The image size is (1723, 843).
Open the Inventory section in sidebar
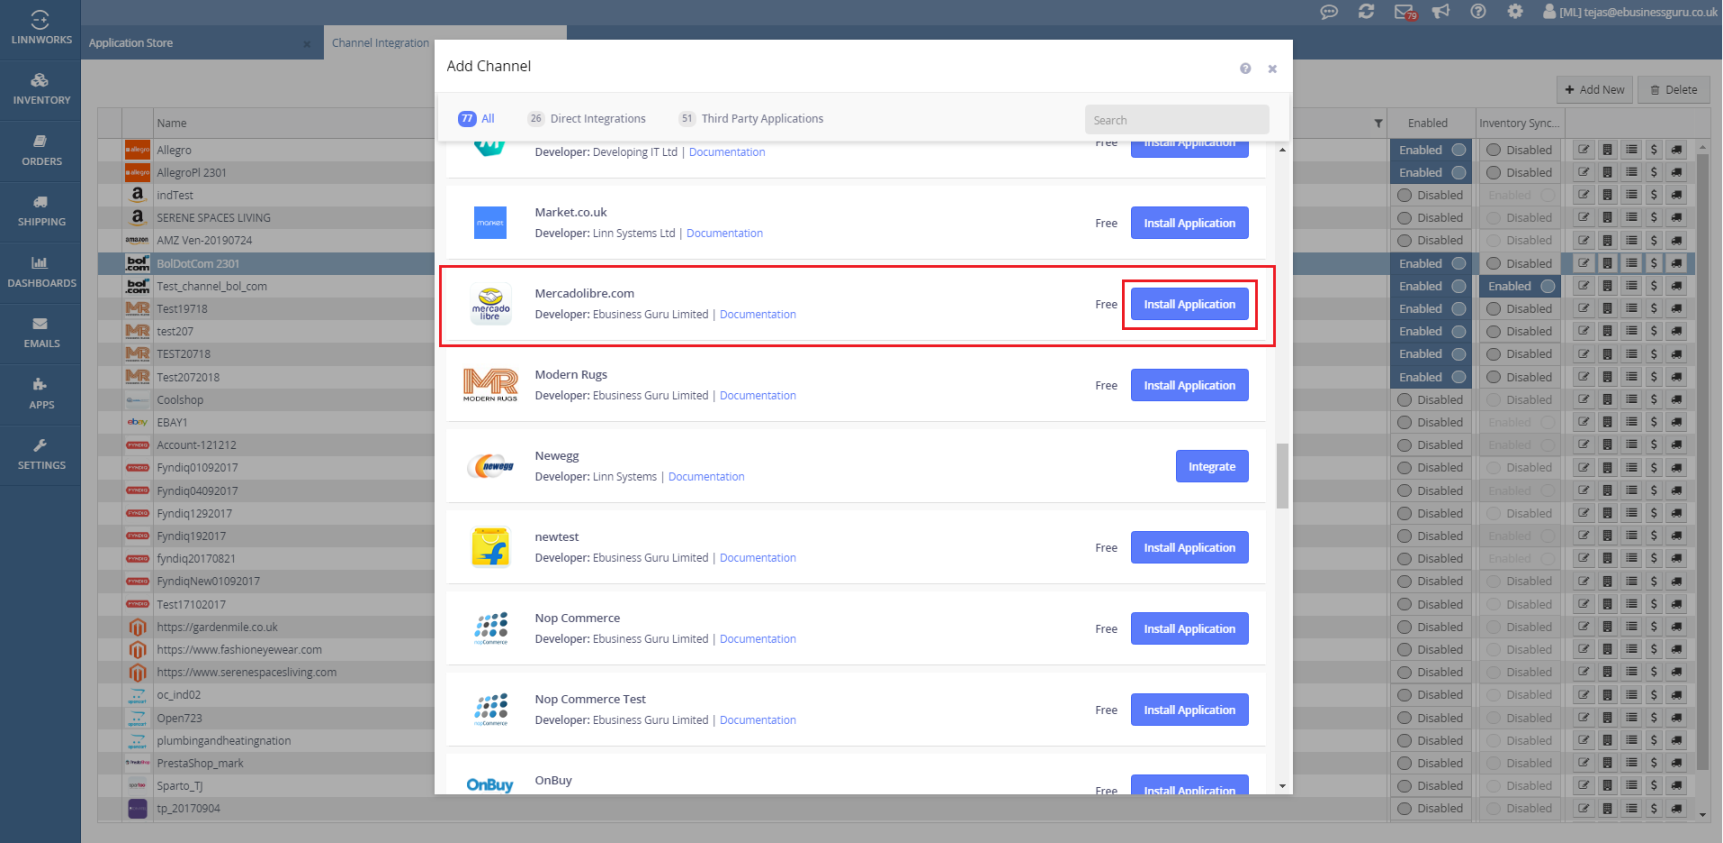[x=41, y=89]
